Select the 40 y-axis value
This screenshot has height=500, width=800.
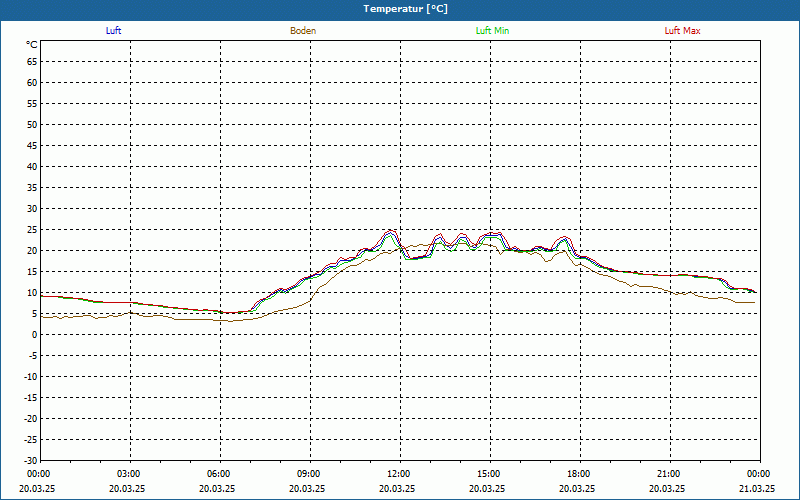tap(32, 167)
